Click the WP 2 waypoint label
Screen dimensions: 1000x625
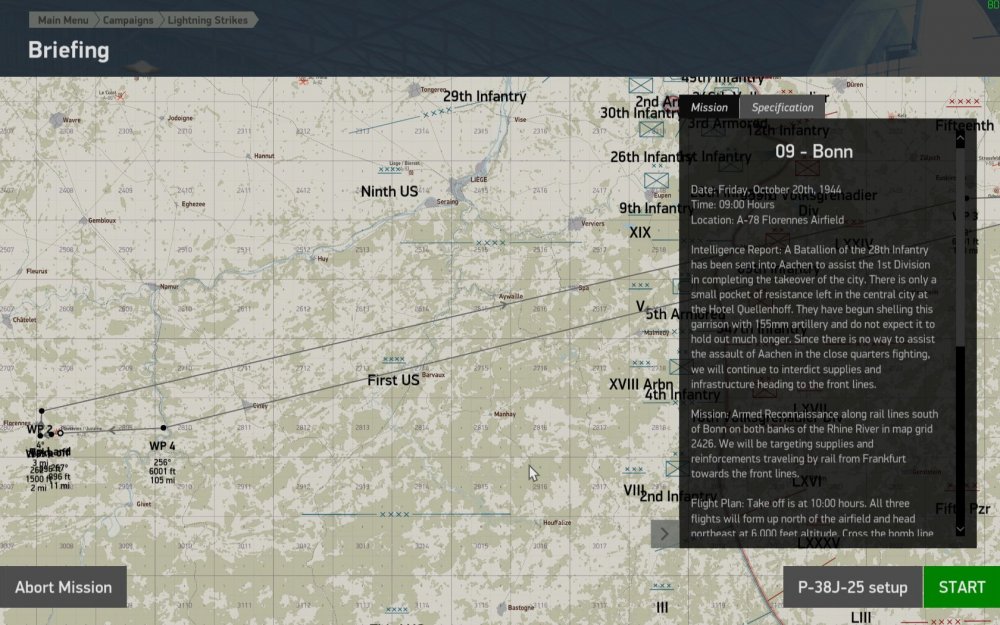(x=39, y=429)
